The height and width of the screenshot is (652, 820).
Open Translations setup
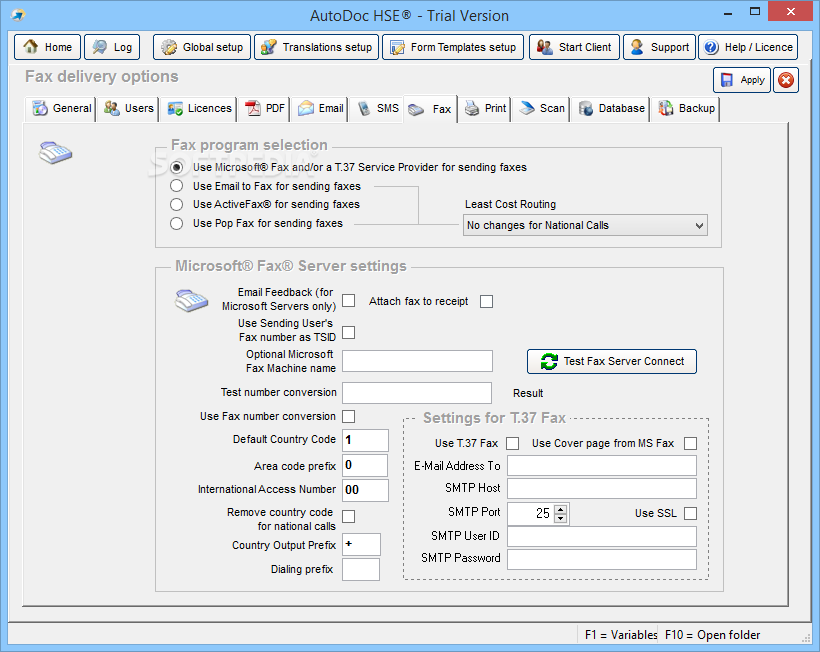tap(316, 47)
